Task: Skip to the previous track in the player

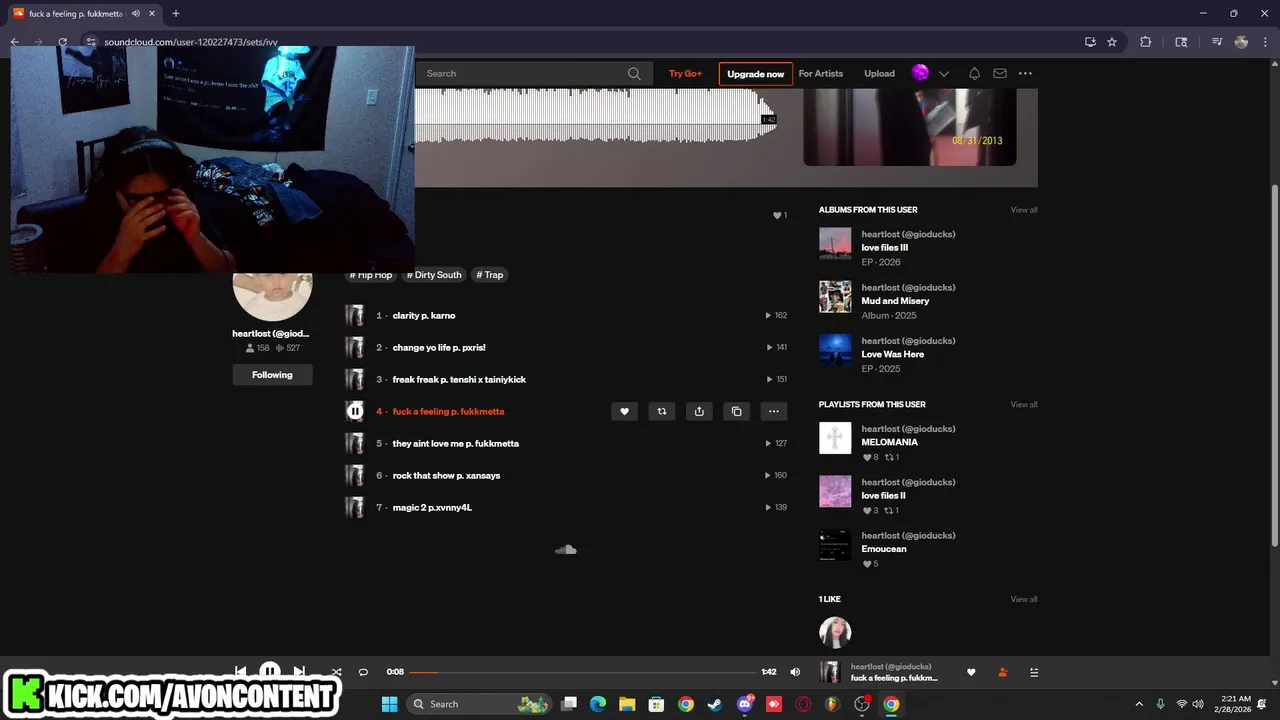Action: point(240,671)
